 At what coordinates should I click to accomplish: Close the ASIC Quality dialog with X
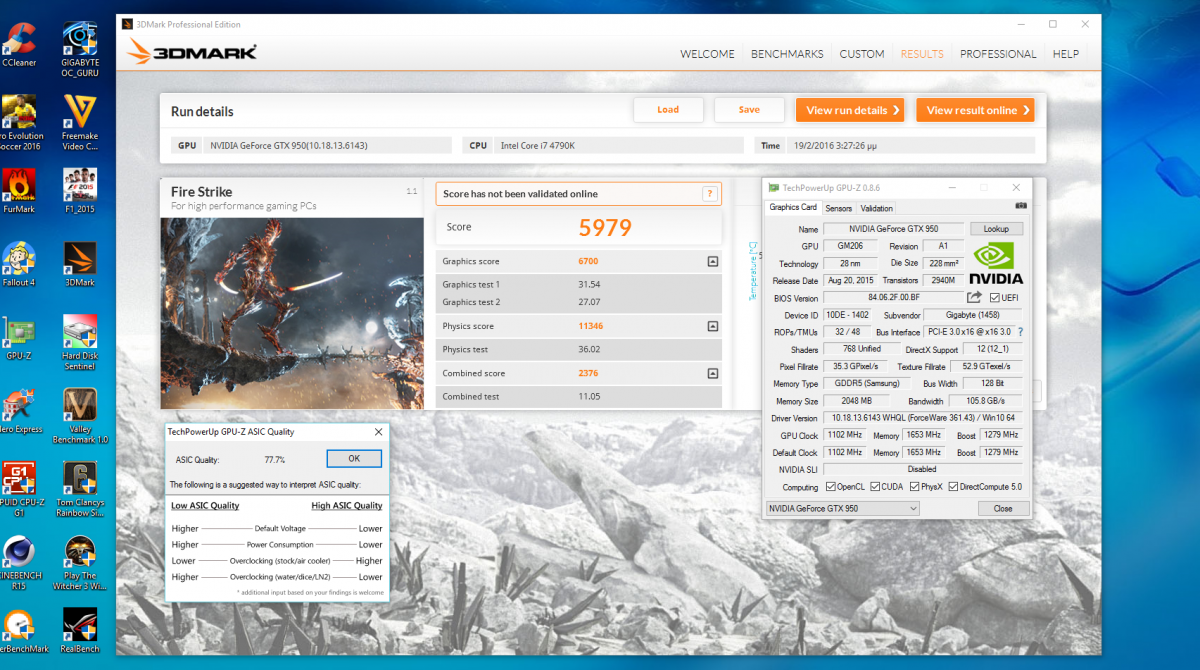coord(378,432)
